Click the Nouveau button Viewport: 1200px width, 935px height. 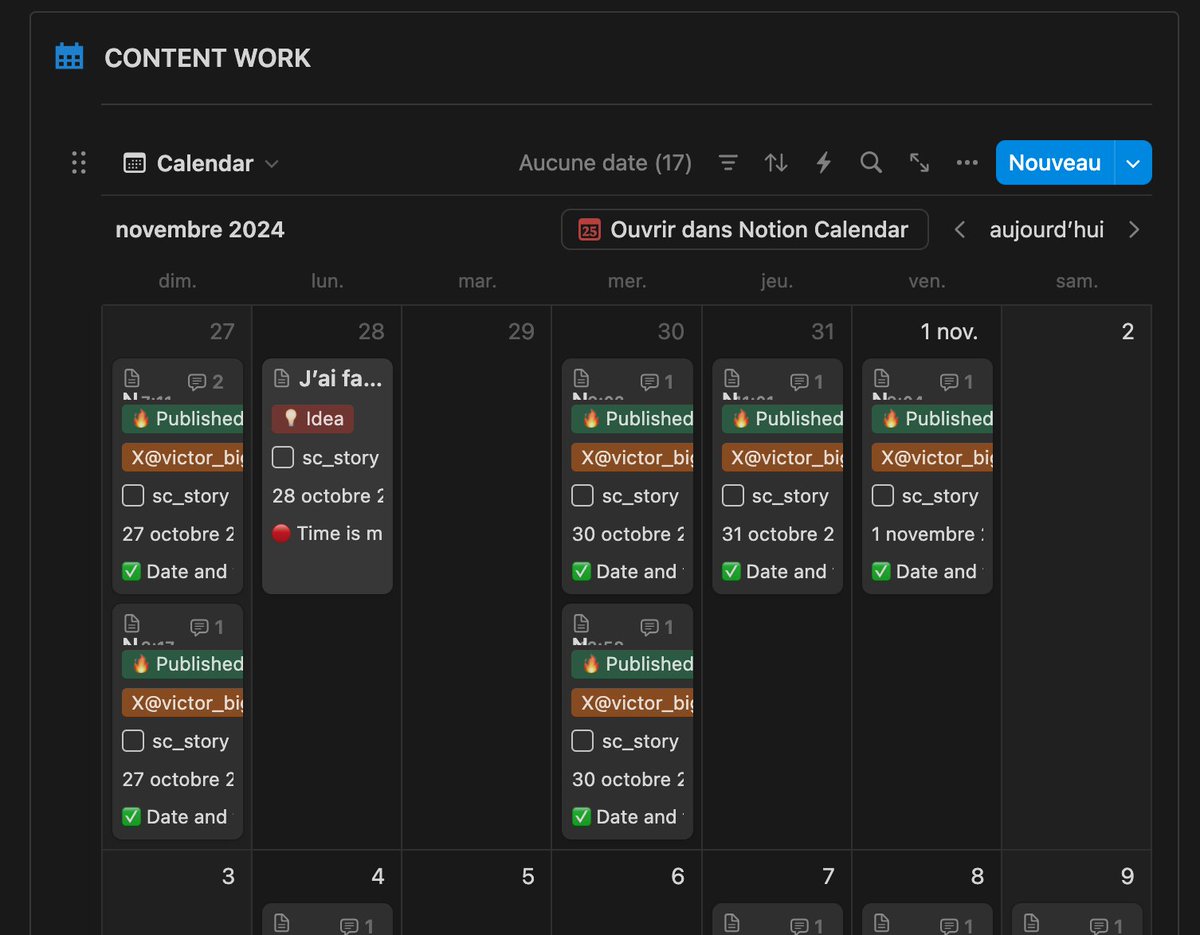click(1055, 163)
